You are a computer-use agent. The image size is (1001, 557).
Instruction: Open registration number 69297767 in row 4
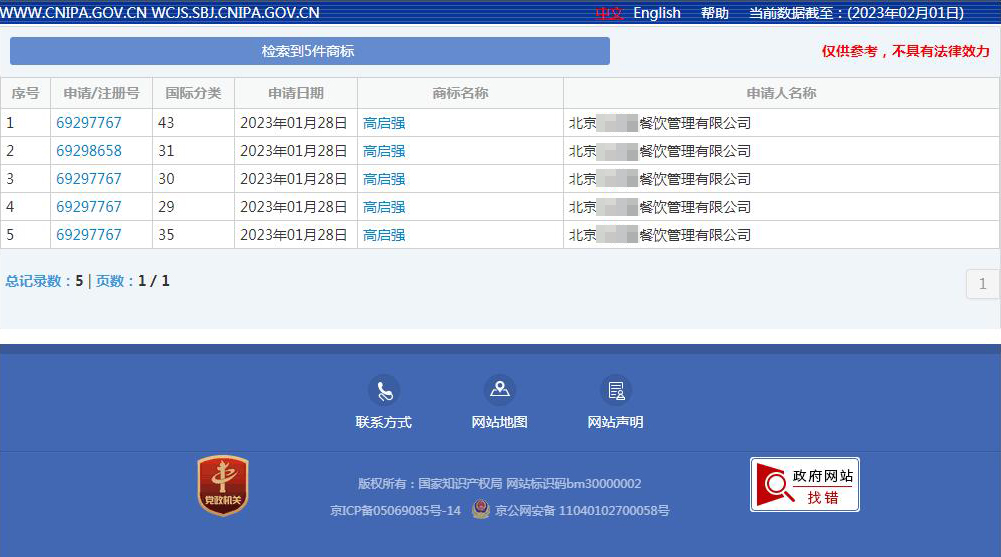(89, 207)
